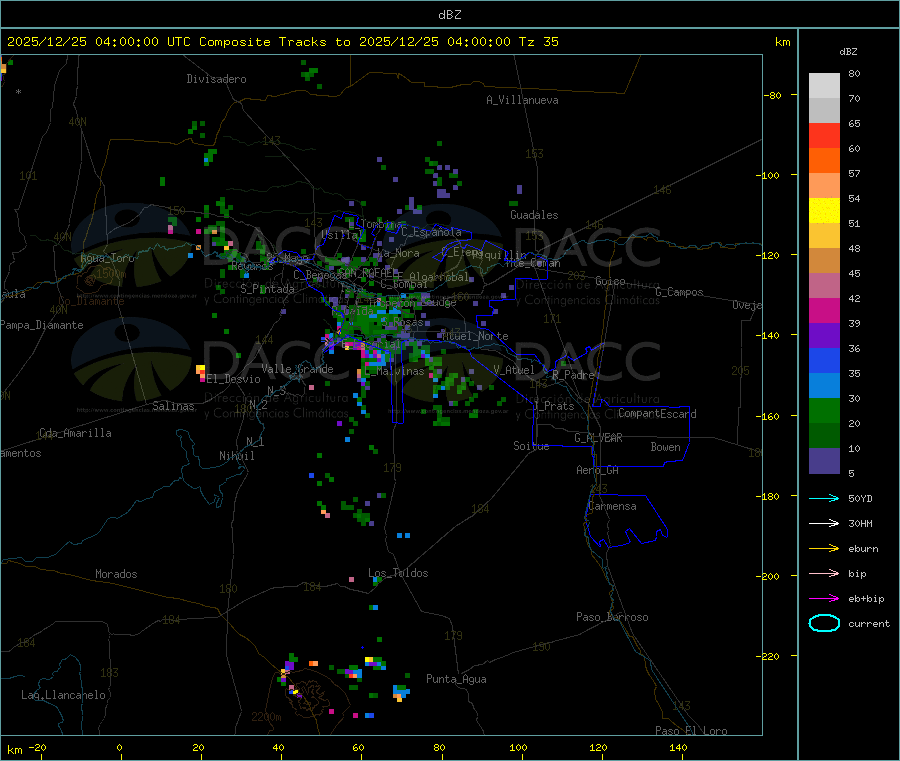900x761 pixels.
Task: Click the CompartEscard place label
Action: [657, 414]
